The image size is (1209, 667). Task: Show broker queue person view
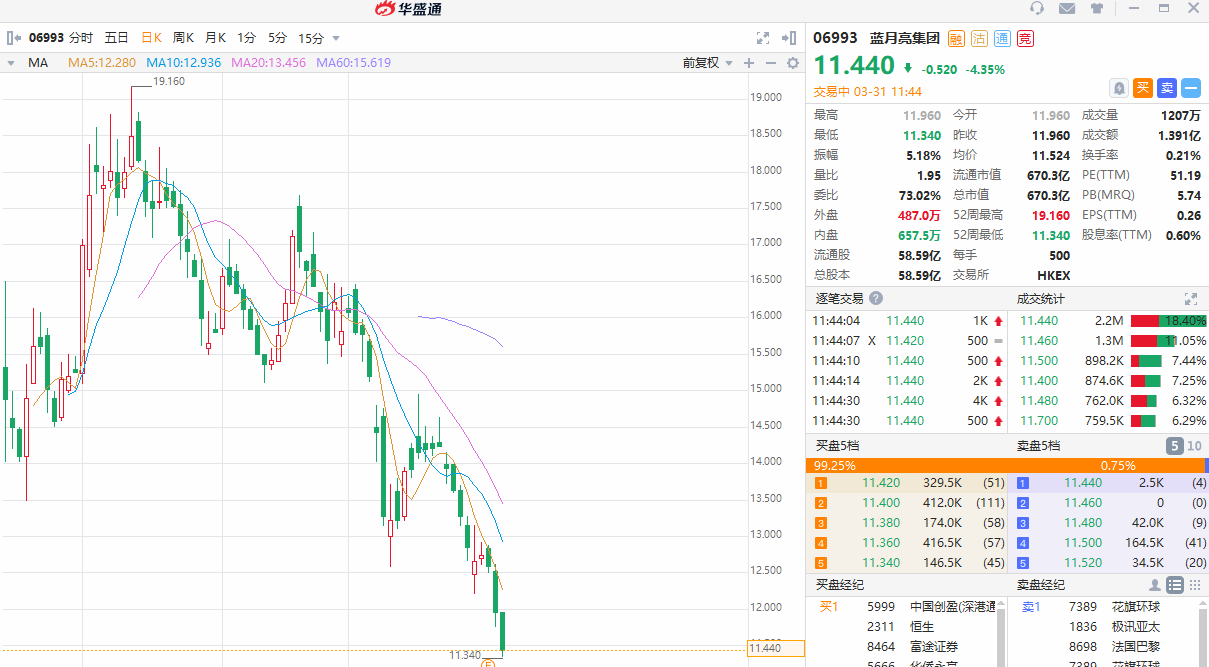point(1155,585)
